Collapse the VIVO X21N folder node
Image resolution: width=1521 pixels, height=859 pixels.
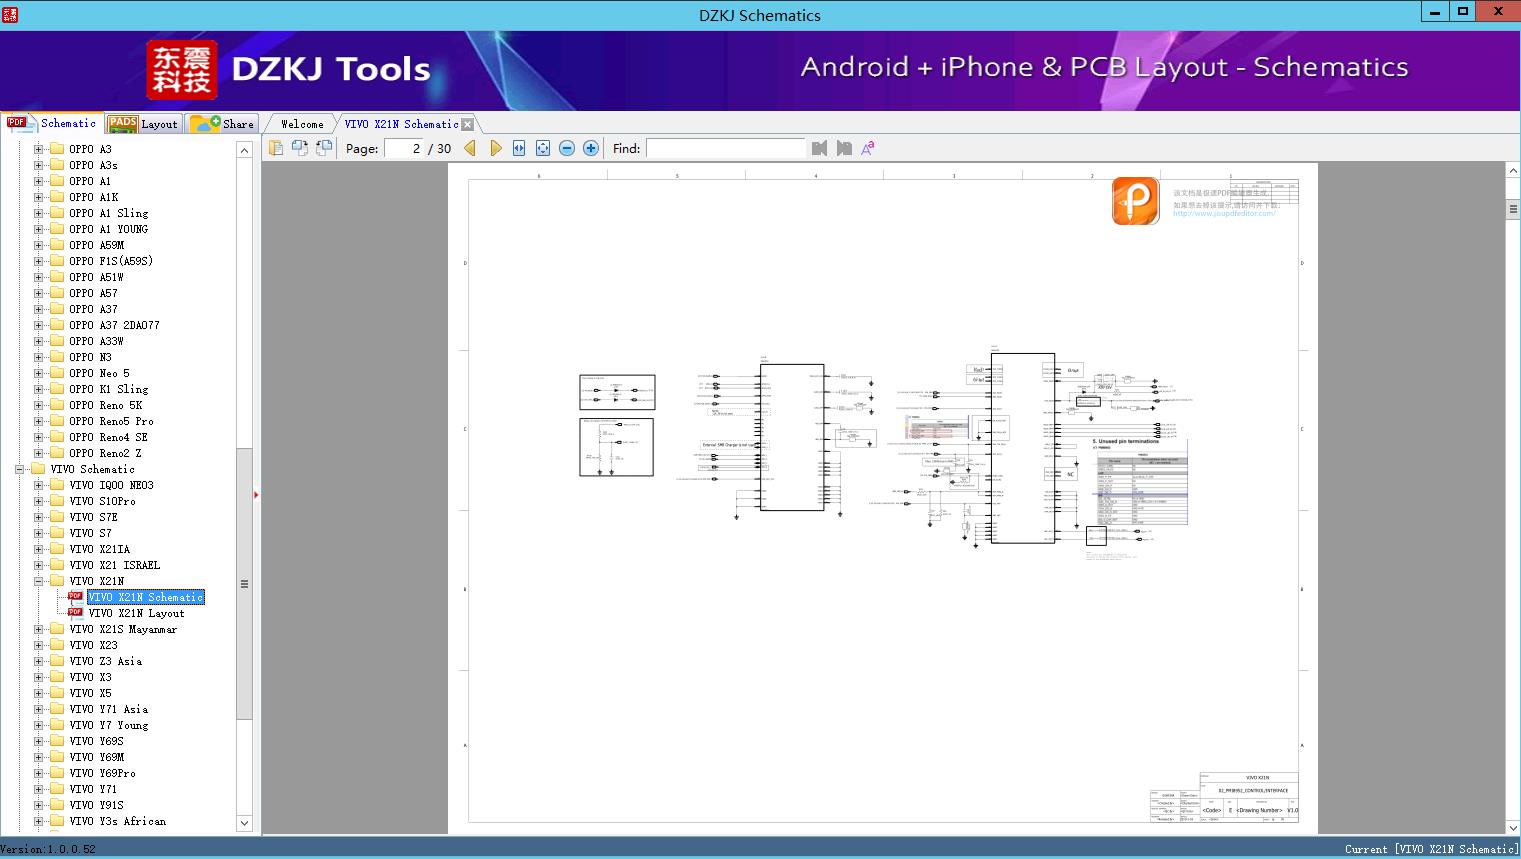(38, 581)
